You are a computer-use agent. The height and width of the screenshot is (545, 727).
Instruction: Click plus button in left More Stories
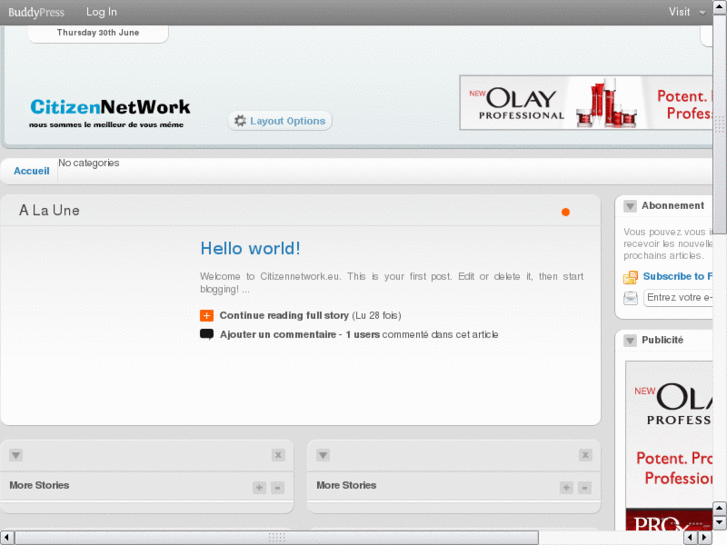259,487
